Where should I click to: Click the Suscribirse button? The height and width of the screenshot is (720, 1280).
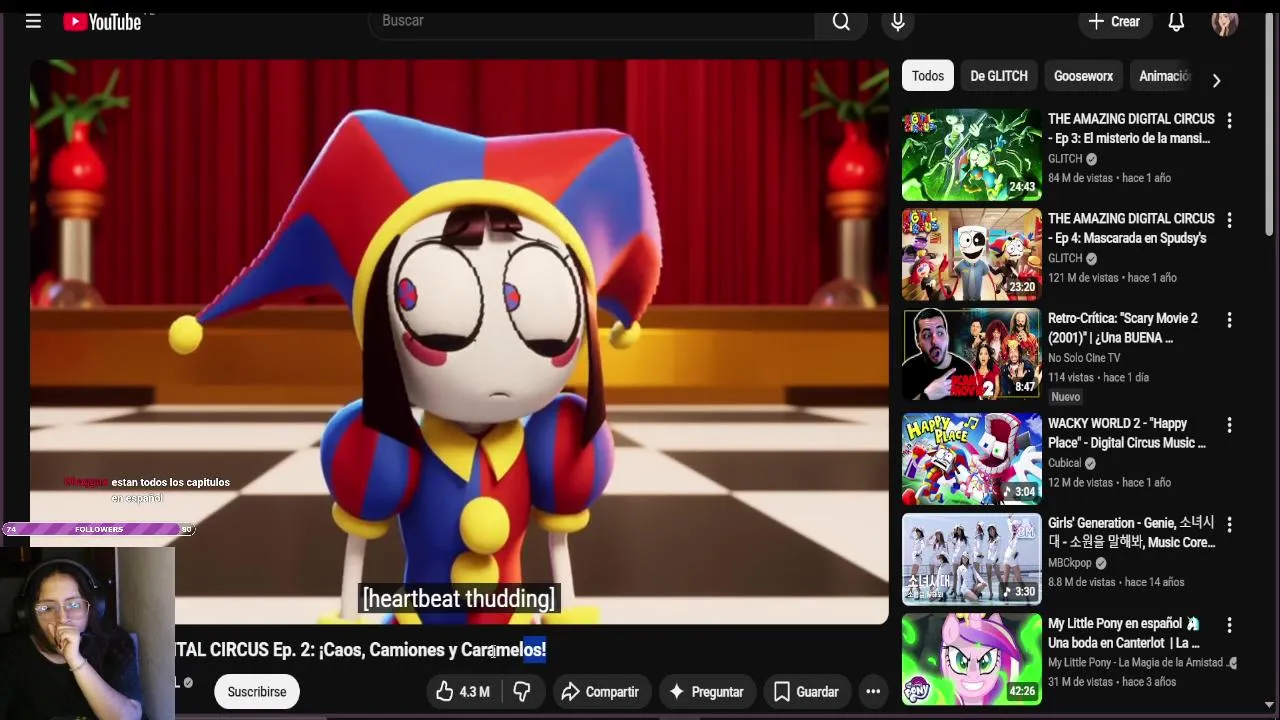[257, 692]
